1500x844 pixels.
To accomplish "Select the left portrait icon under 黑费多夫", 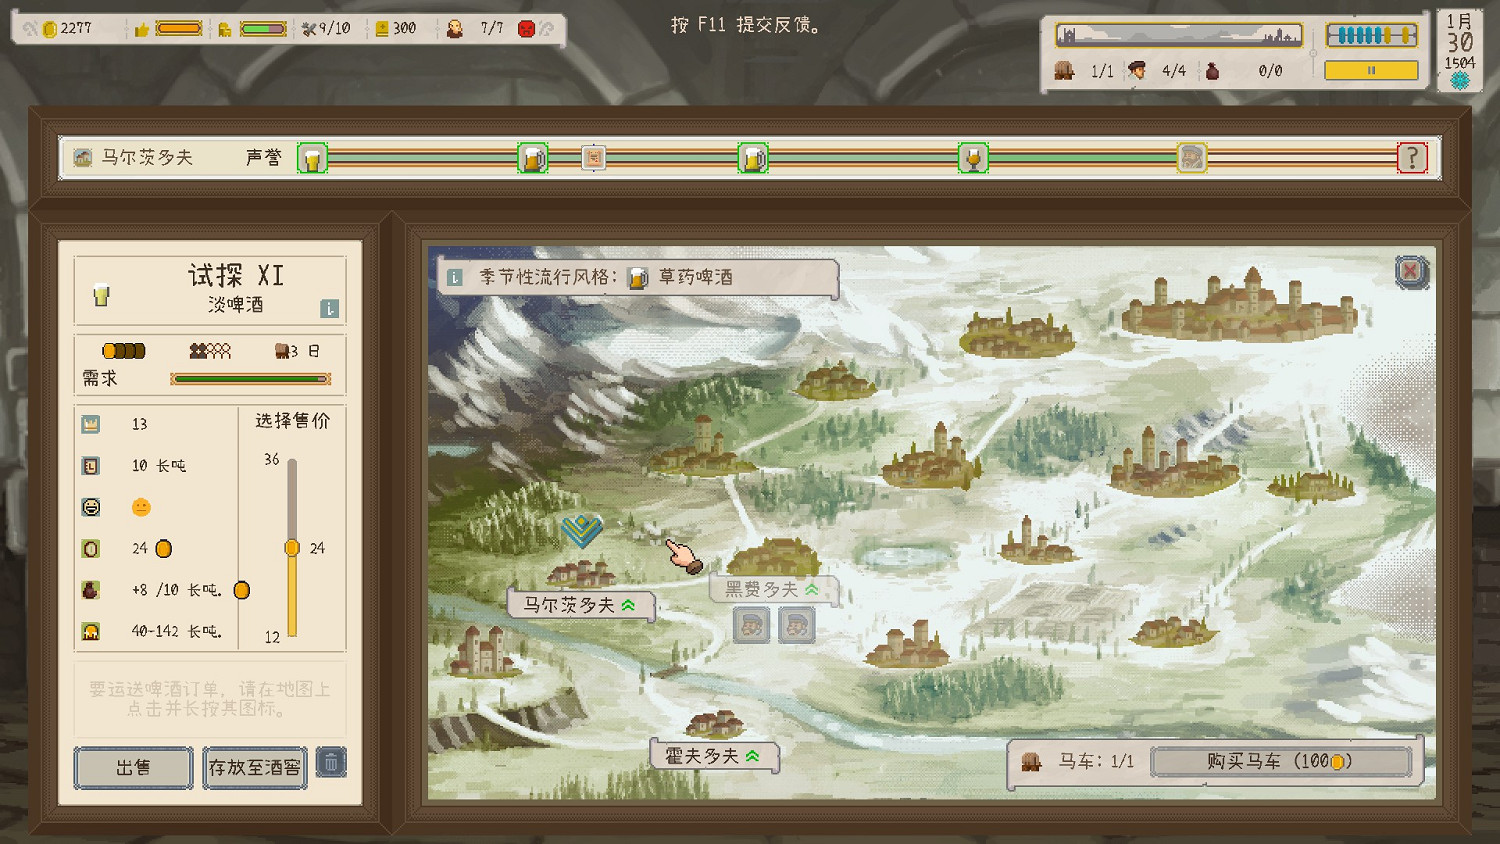I will point(751,626).
